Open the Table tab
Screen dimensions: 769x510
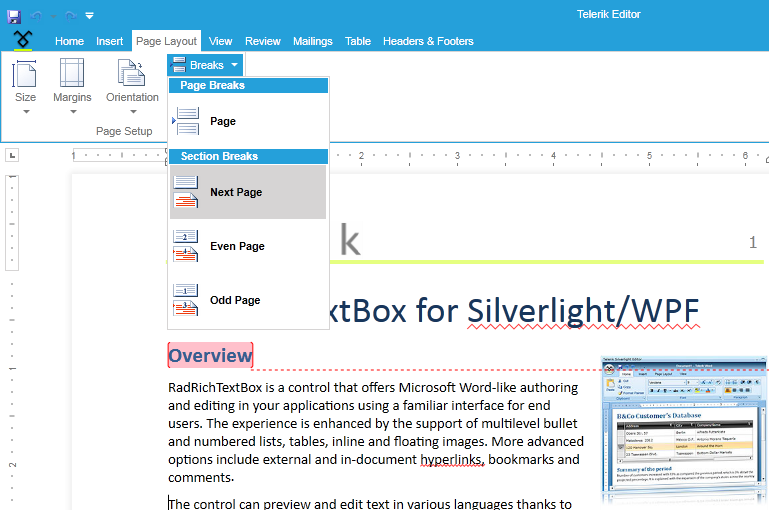(358, 41)
